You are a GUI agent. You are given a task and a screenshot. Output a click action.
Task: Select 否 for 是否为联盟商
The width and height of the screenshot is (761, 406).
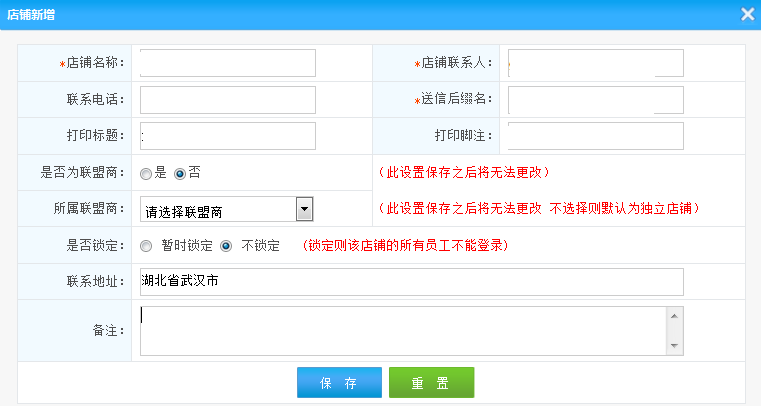[180, 173]
